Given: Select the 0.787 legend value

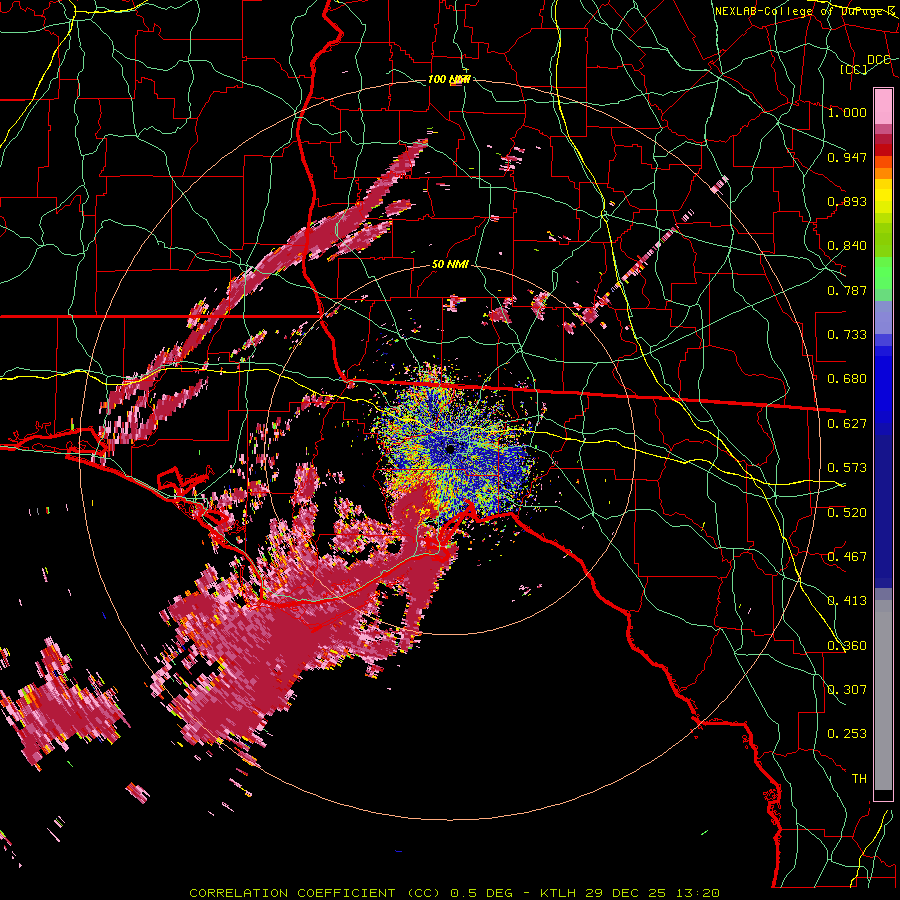Looking at the screenshot, I should coord(847,290).
